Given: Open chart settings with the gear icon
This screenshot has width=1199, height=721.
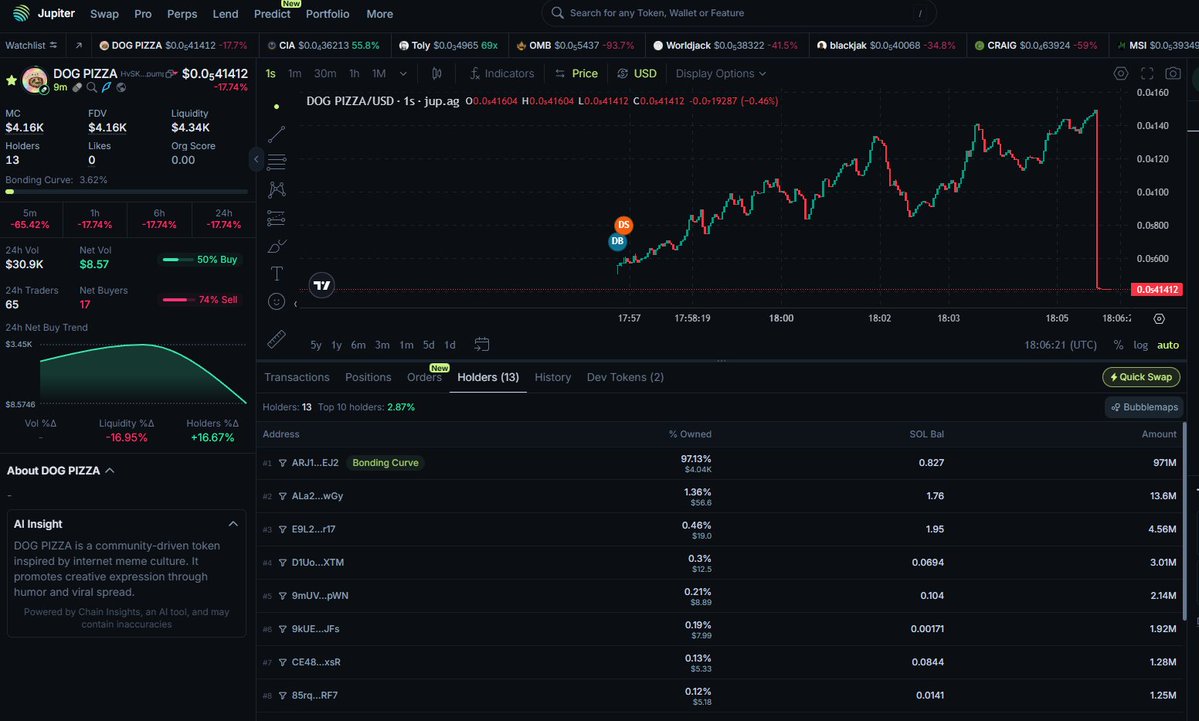Looking at the screenshot, I should click(1121, 73).
